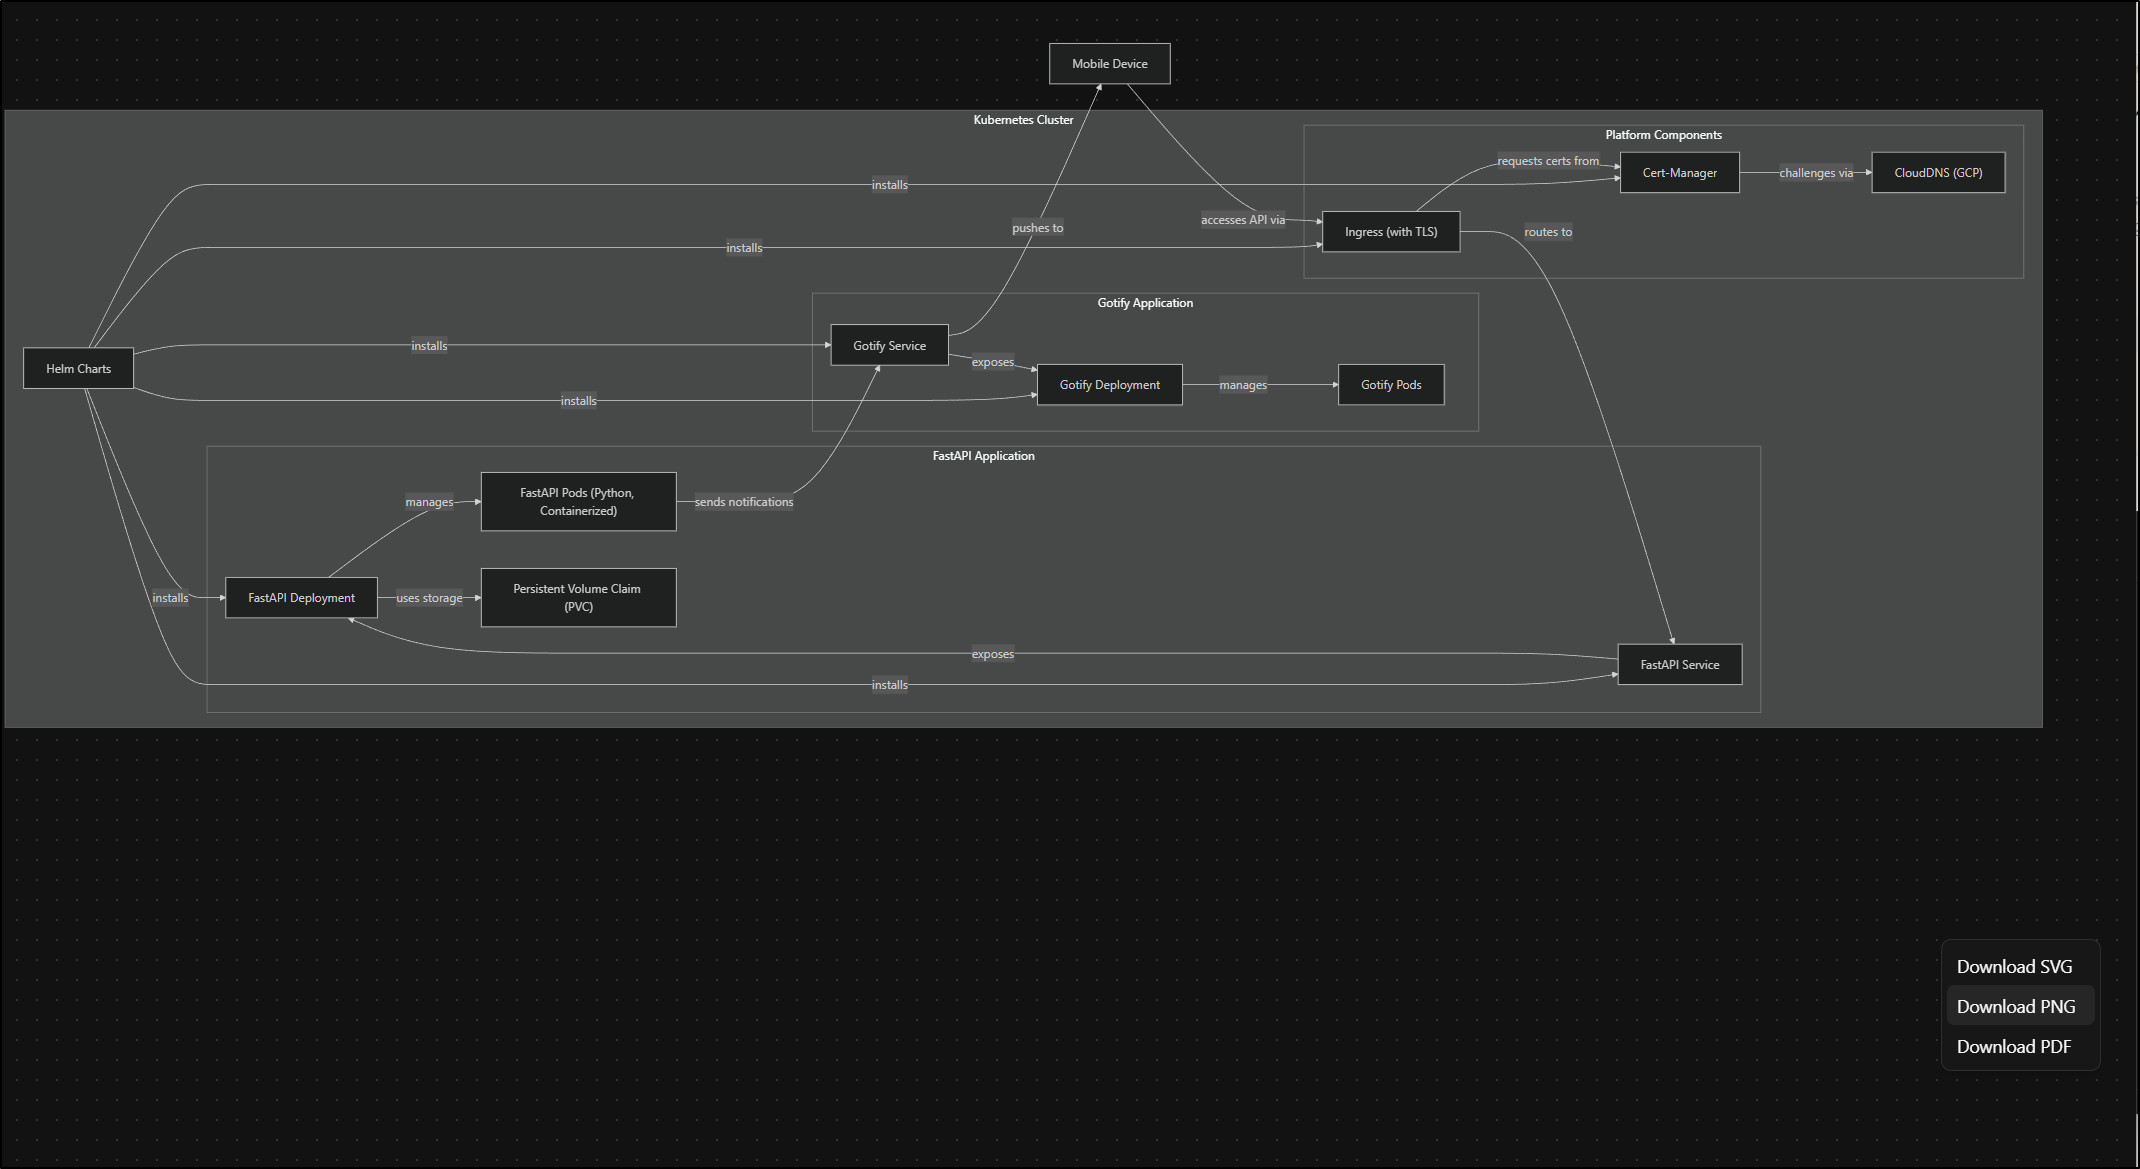Click the Cert-Manager node

pos(1679,173)
